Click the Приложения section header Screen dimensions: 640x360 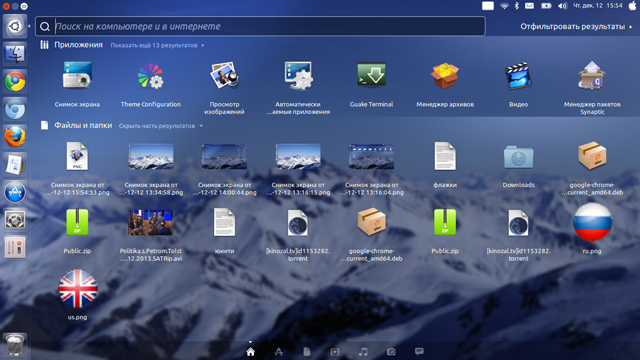click(x=78, y=45)
